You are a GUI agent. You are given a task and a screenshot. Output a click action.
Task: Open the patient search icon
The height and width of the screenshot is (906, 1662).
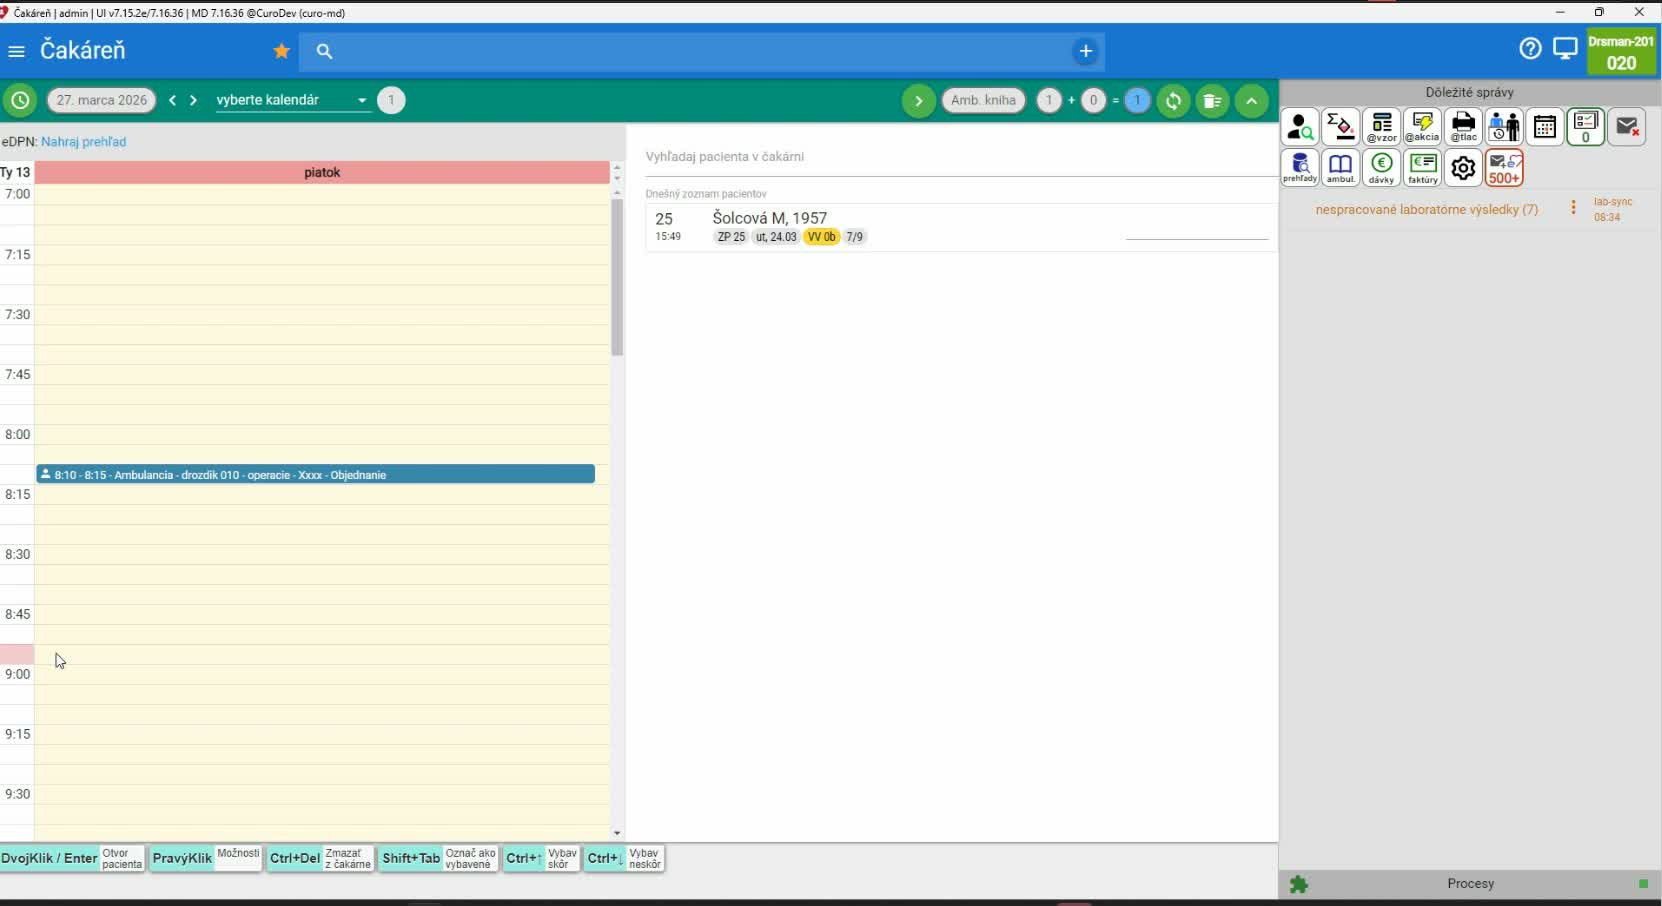[x=1300, y=128]
